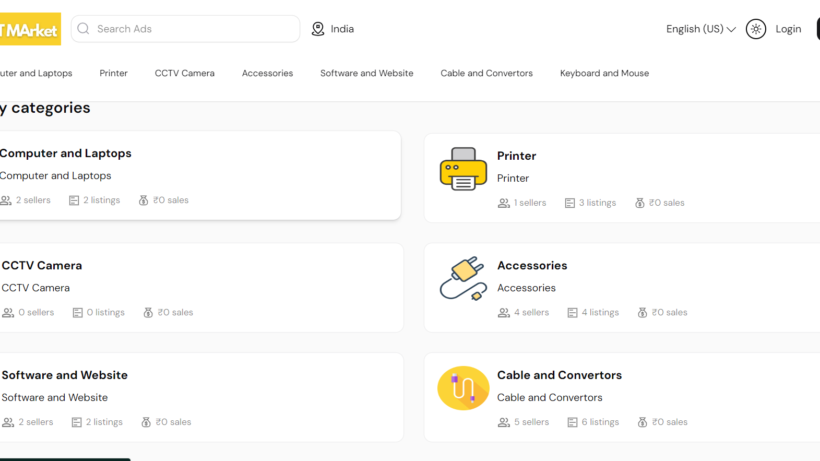
Task: Click the location pin icon beside India
Action: [318, 29]
